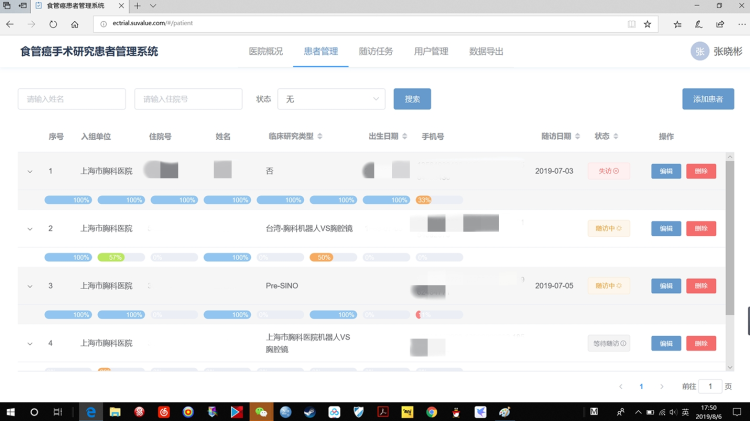Click the 请输入姓名 name input field
The width and height of the screenshot is (750, 421).
pyautogui.click(x=72, y=99)
